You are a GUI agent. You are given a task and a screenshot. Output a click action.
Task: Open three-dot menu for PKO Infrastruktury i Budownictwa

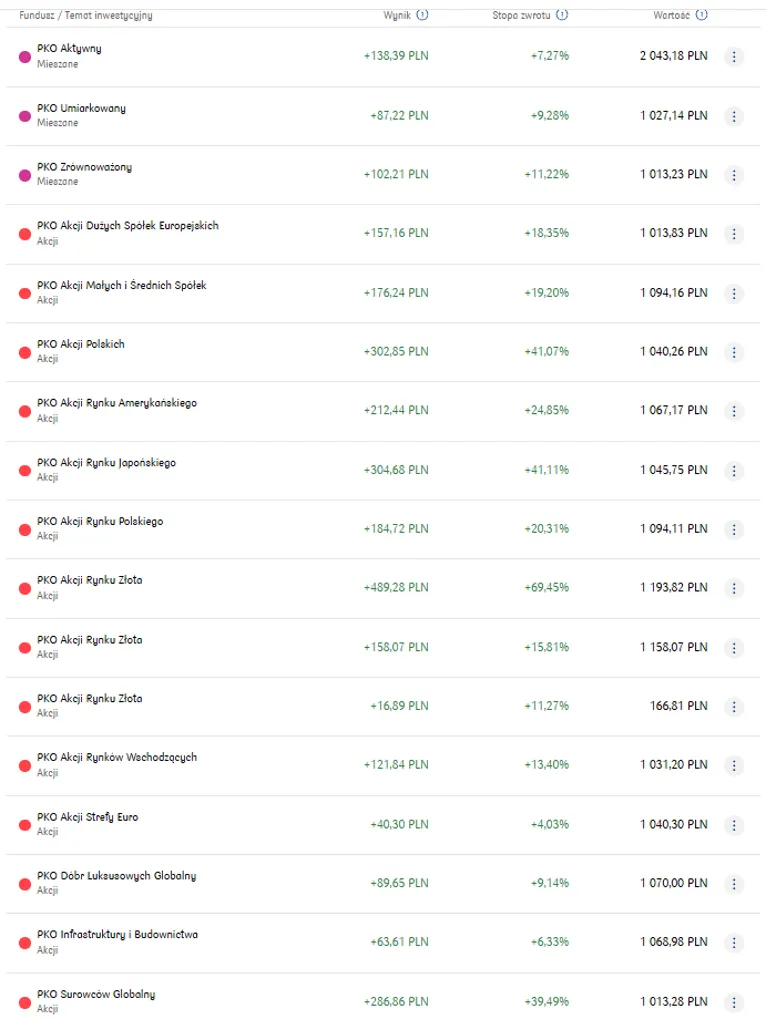click(734, 942)
